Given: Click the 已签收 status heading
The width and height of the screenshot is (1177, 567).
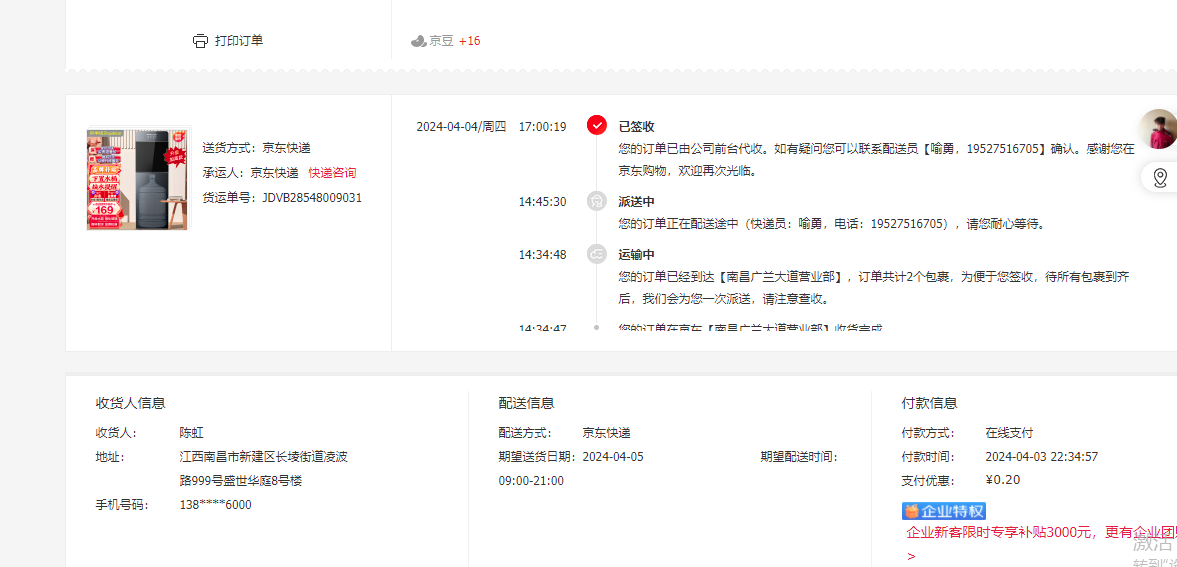Looking at the screenshot, I should pos(637,126).
